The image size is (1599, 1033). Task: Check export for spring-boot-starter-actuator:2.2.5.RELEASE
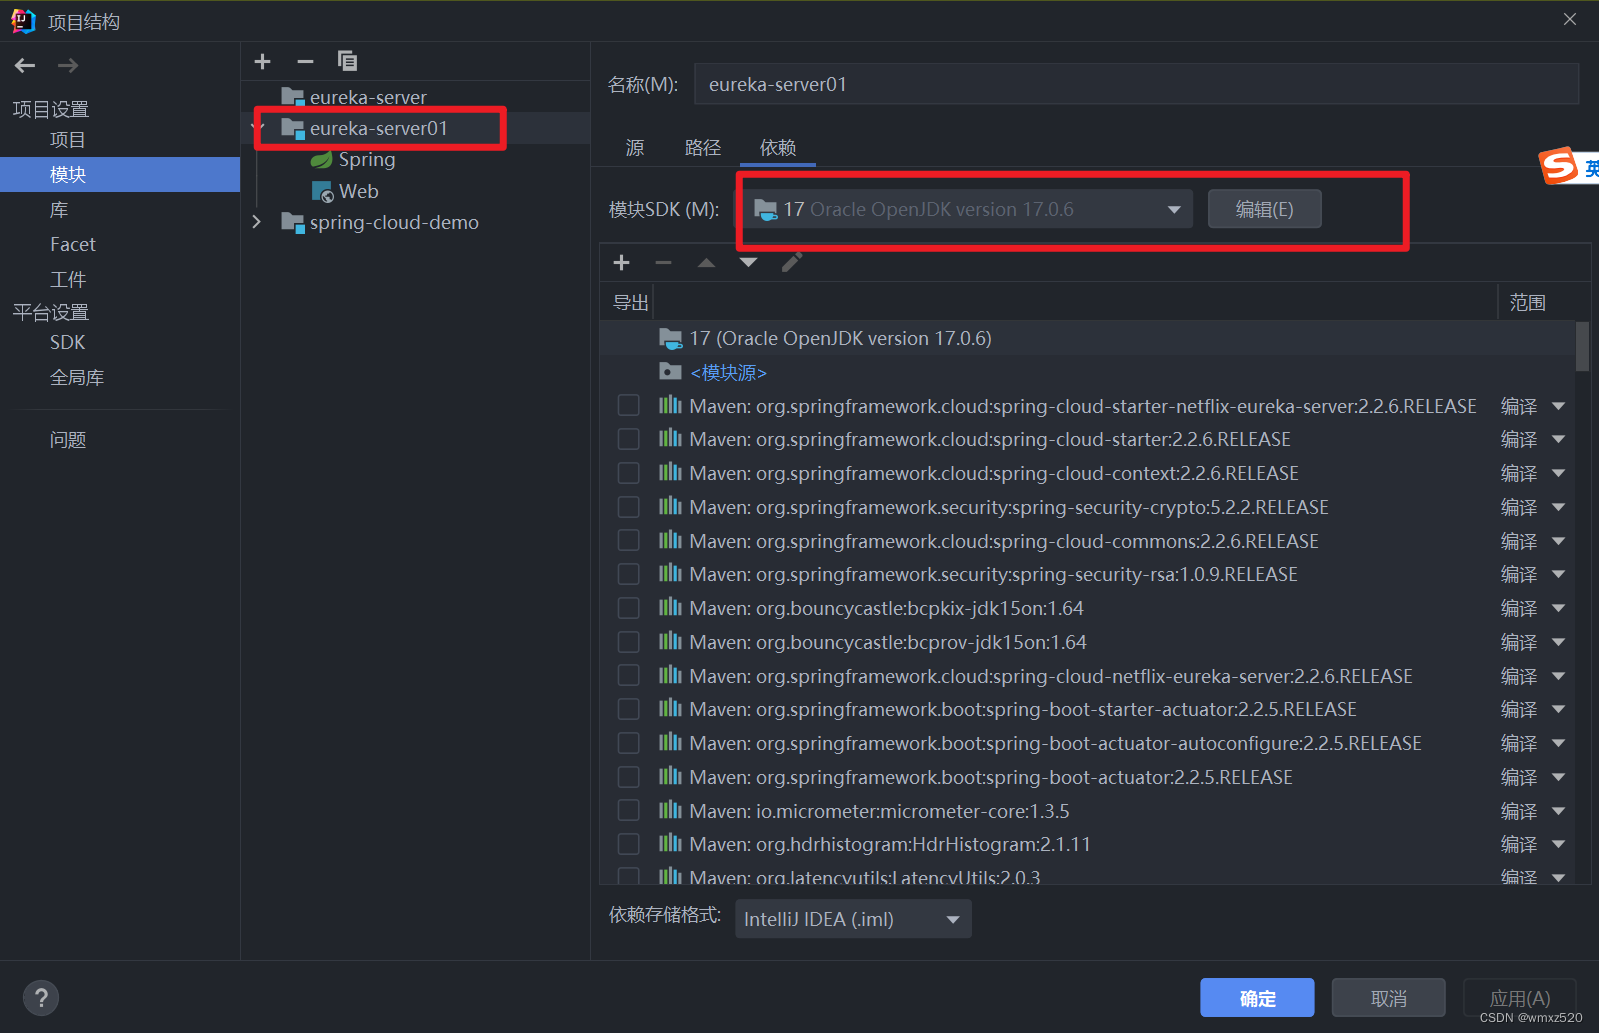pos(629,709)
